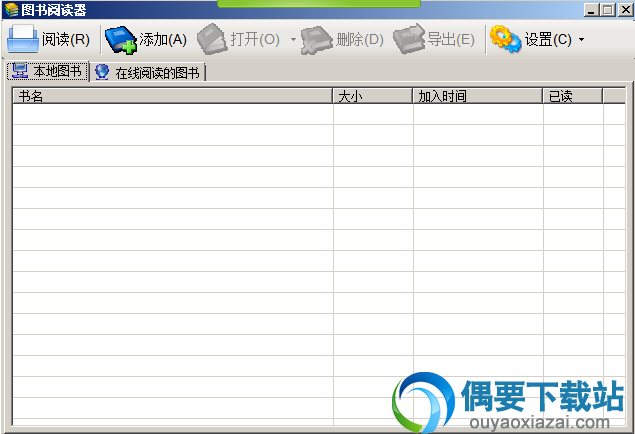The width and height of the screenshot is (635, 434).
Task: Click the 设置(C) gears icon
Action: click(505, 39)
